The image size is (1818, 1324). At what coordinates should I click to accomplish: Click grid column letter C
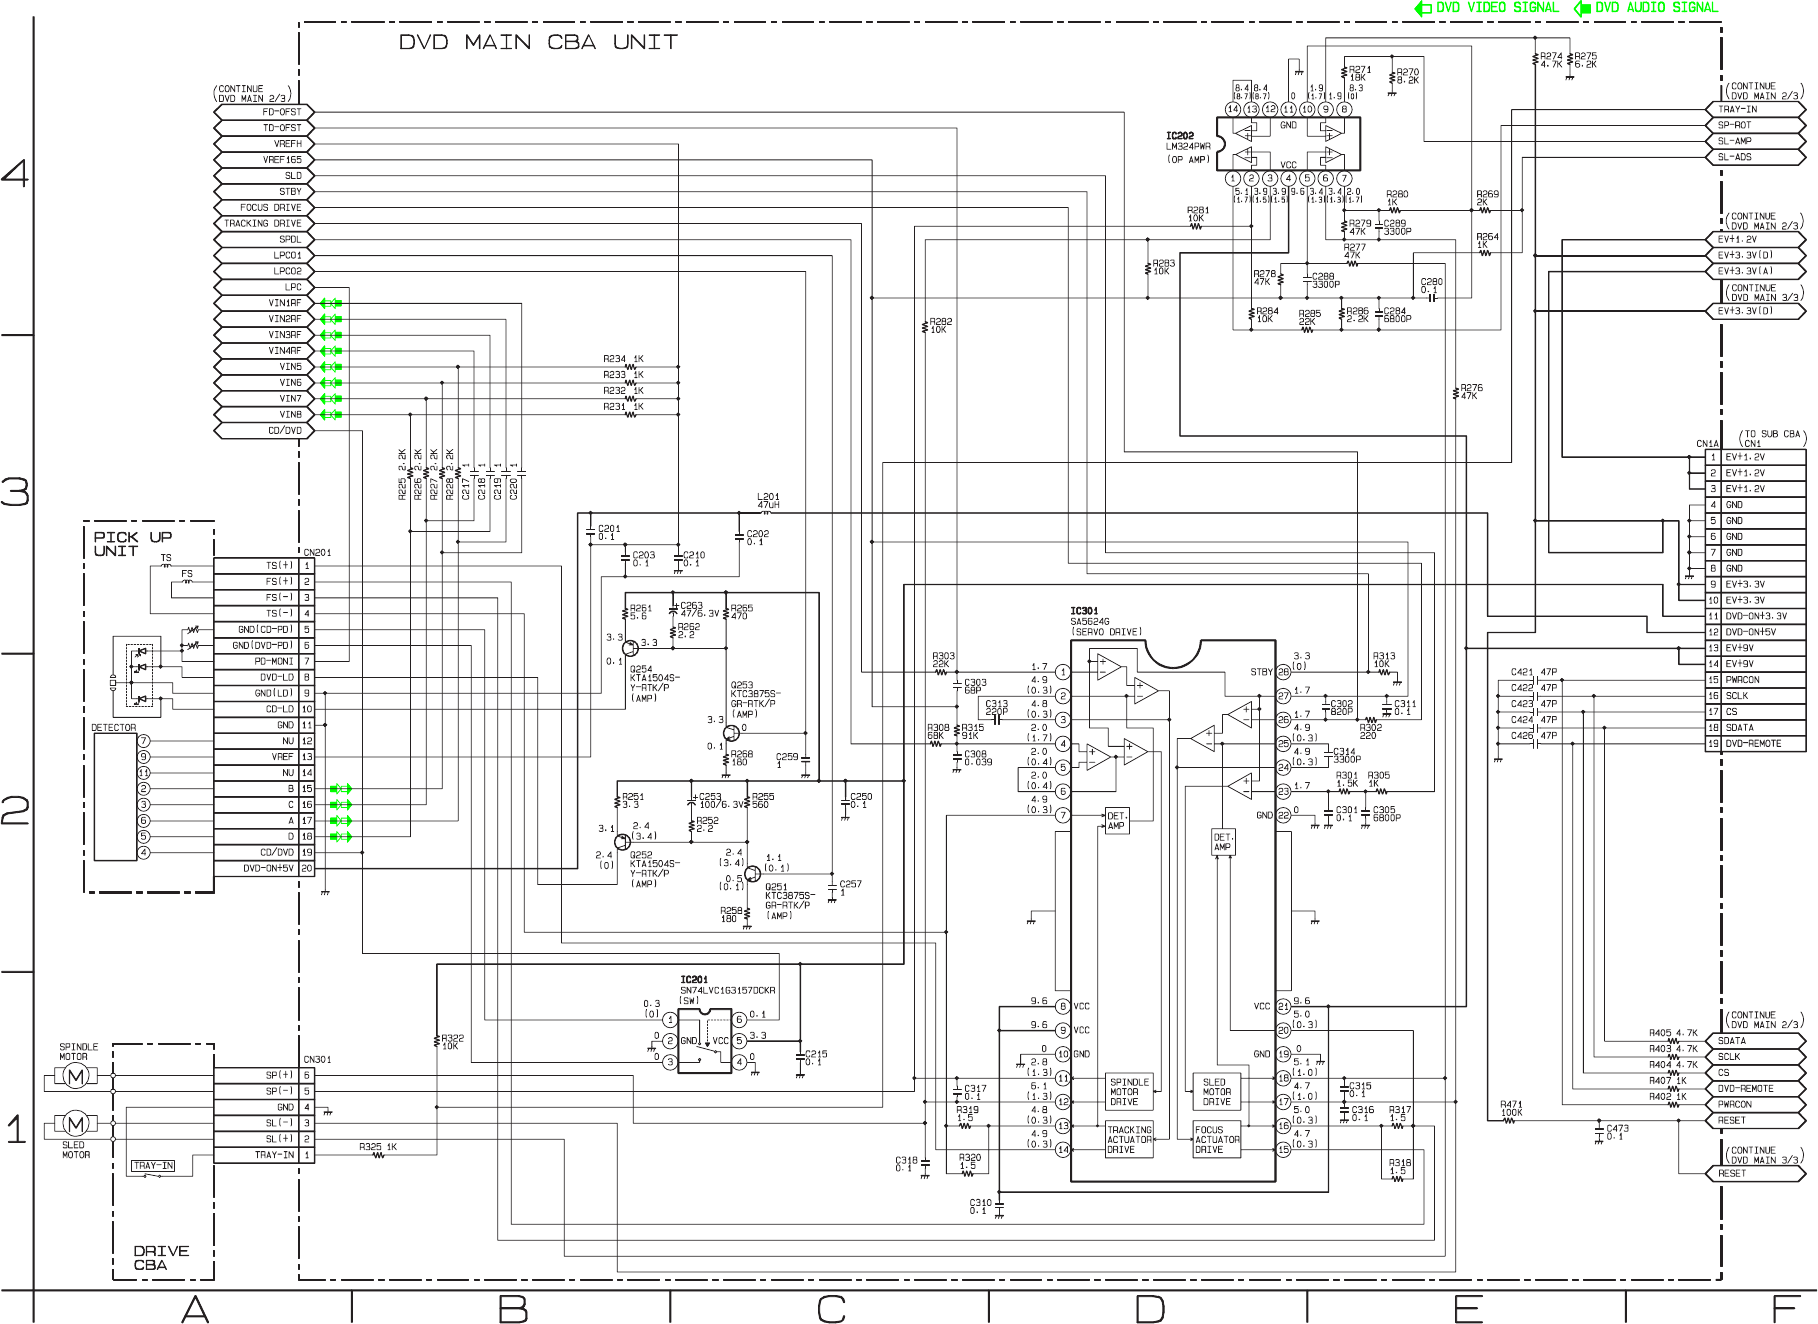coord(830,1307)
